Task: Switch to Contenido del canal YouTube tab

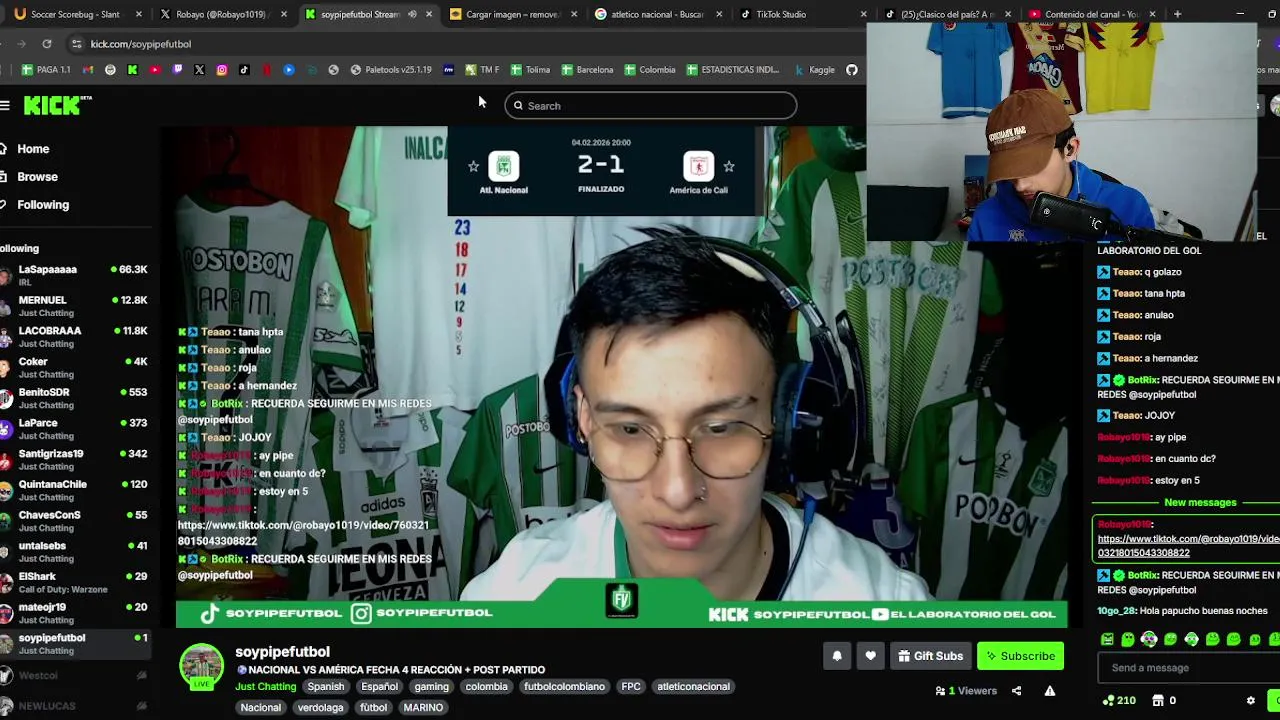Action: click(x=1090, y=14)
